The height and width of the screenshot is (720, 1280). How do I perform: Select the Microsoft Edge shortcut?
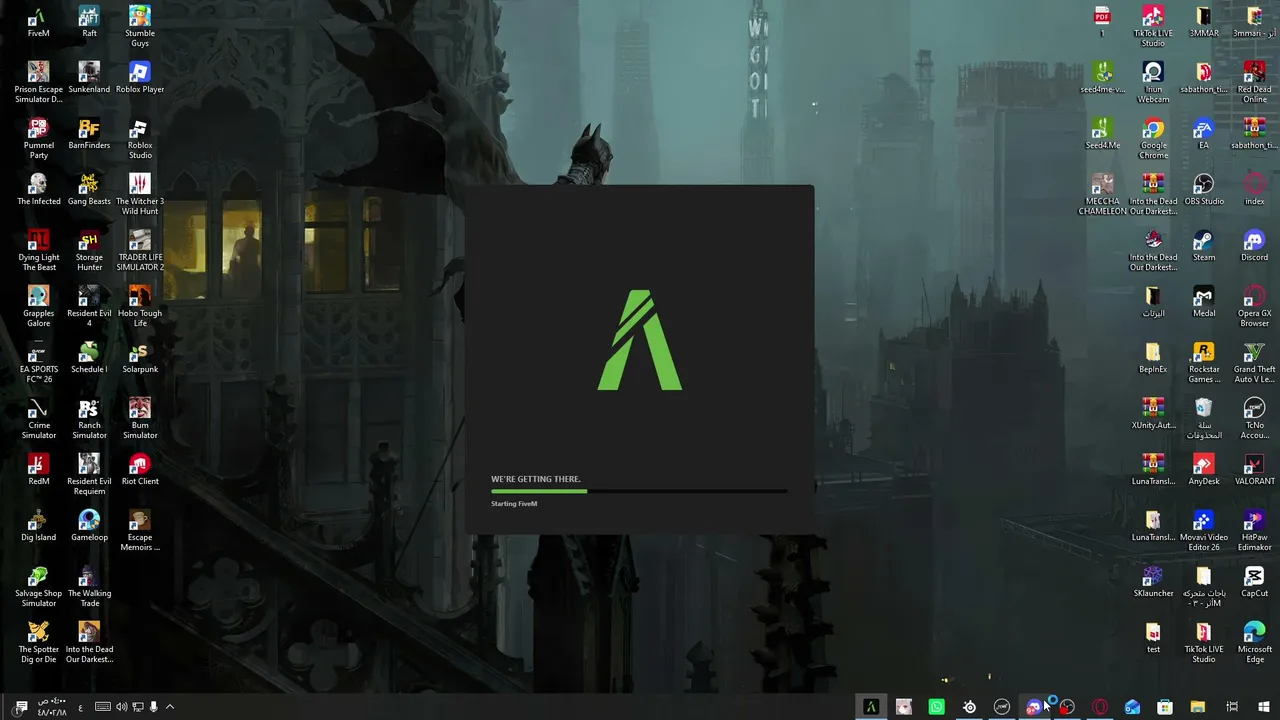pyautogui.click(x=1254, y=643)
